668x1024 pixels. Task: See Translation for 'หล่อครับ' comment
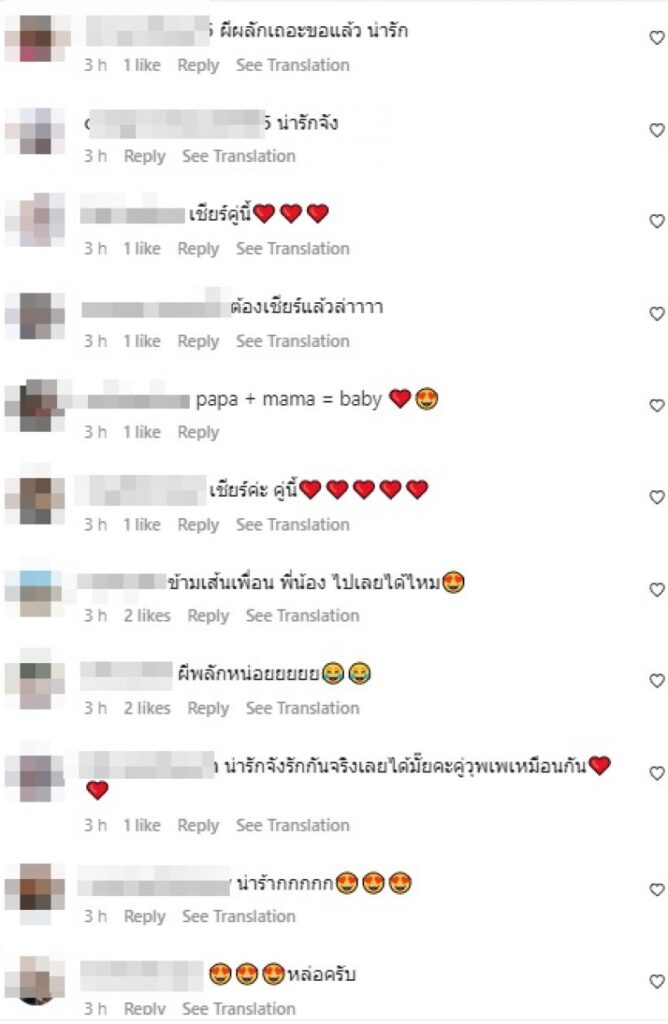(x=238, y=1008)
